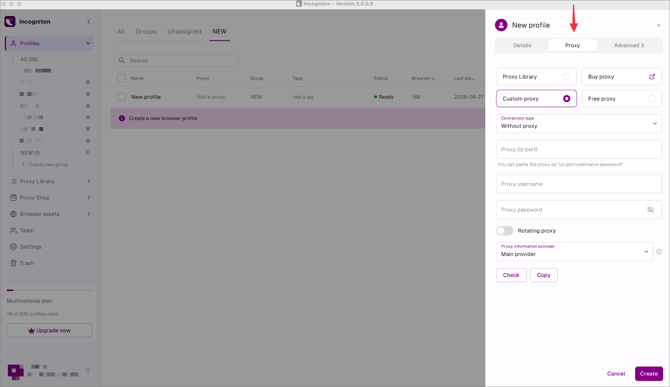Image resolution: width=670 pixels, height=387 pixels.
Task: Click the Settings gear icon
Action: point(13,246)
